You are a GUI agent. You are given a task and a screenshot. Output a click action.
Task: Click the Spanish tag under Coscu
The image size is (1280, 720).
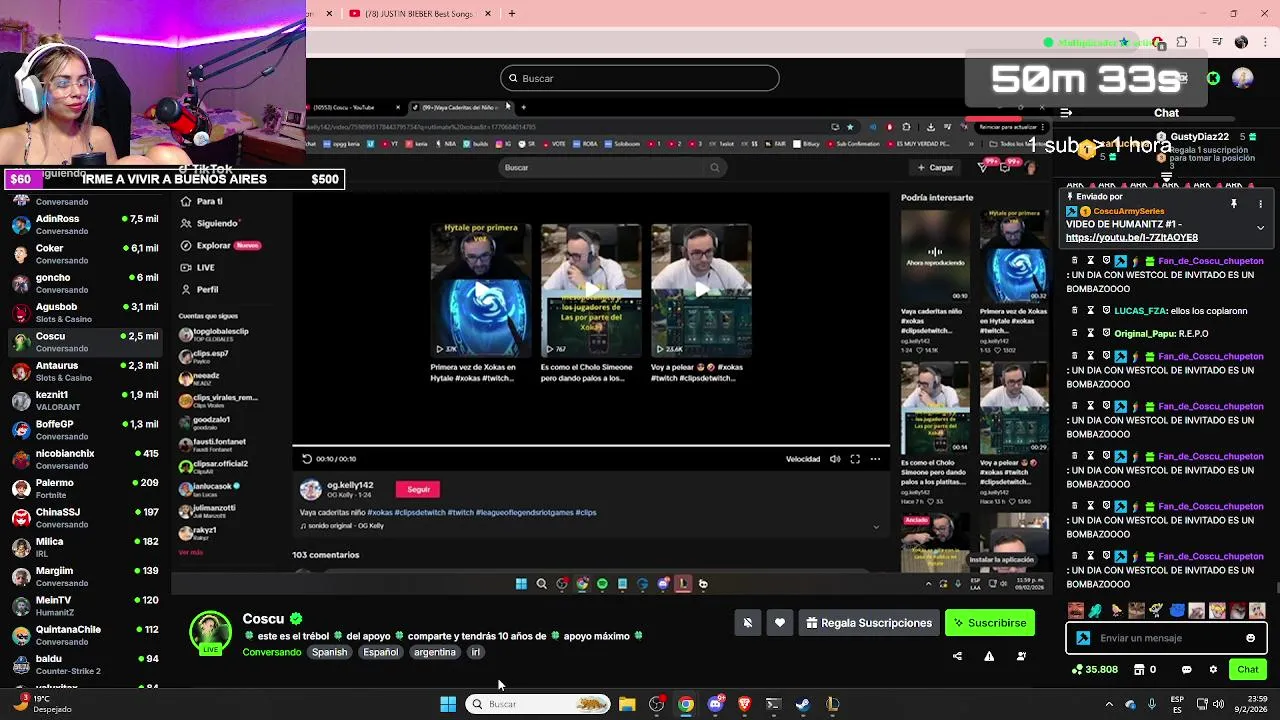coord(329,652)
